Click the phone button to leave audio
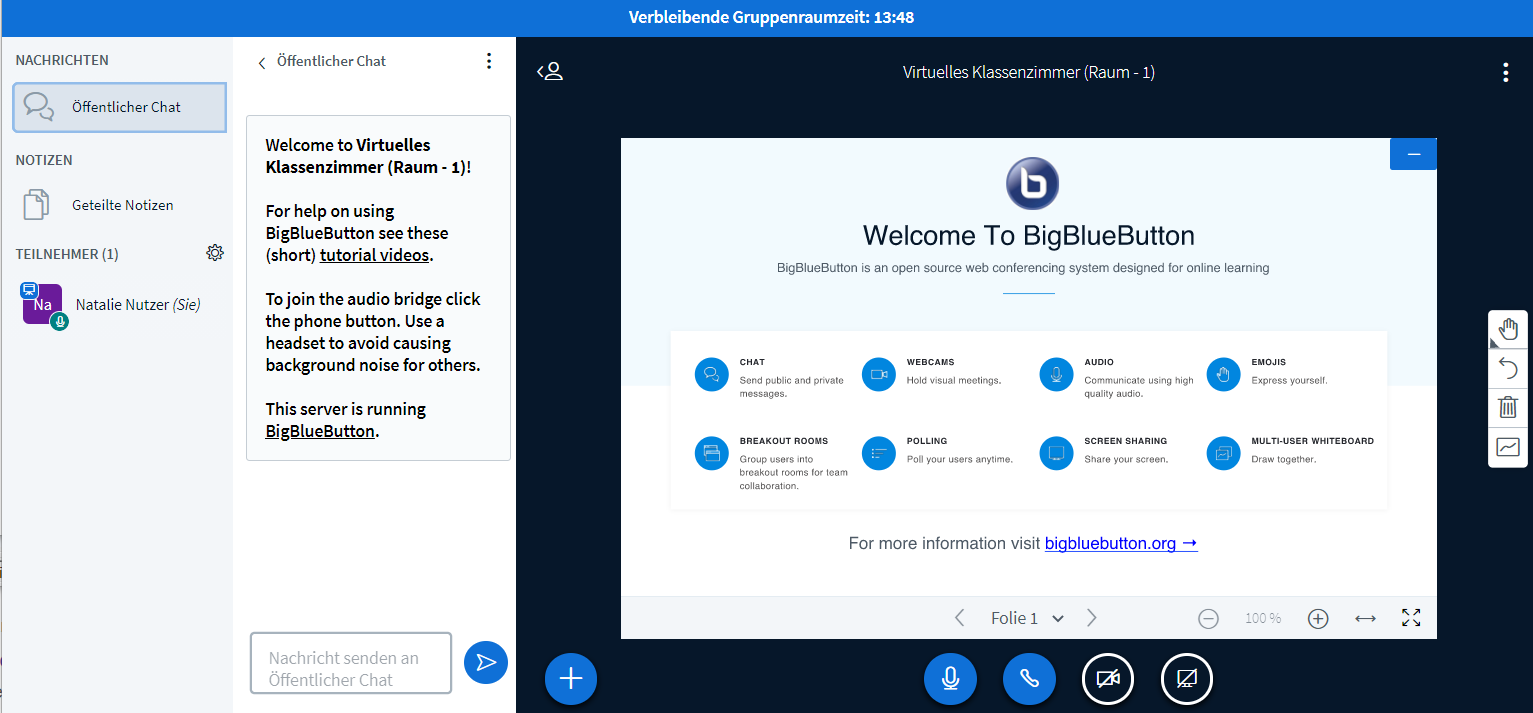The width and height of the screenshot is (1533, 713). 1029,680
